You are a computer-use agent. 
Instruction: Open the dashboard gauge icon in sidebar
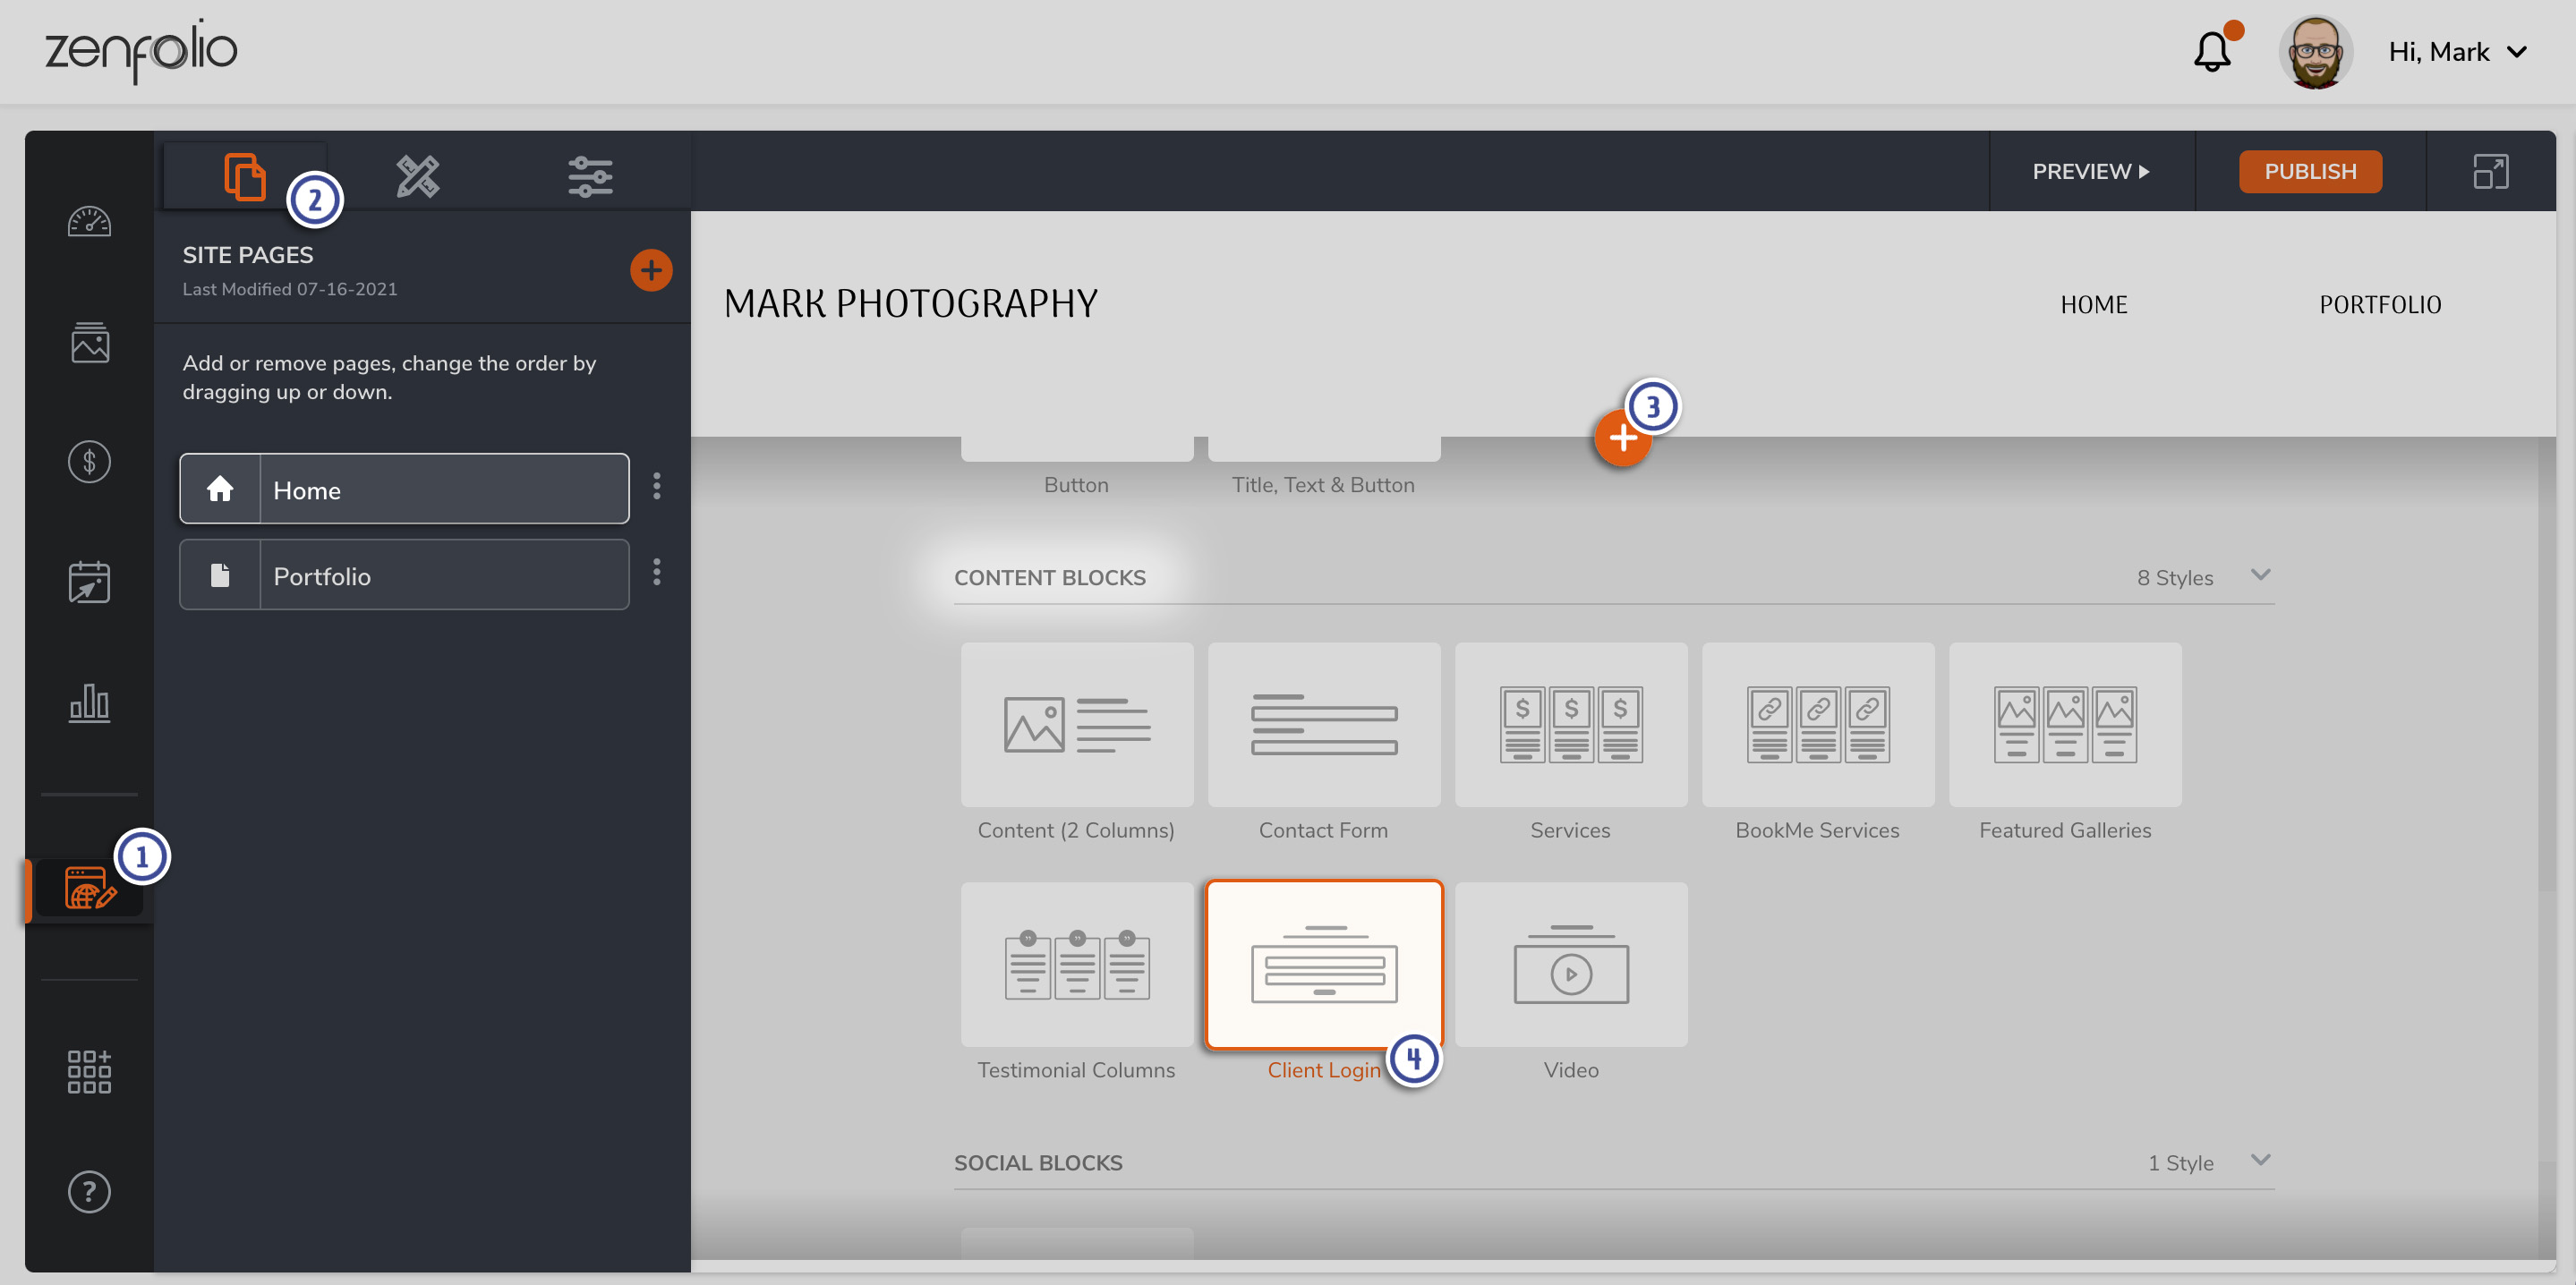(x=89, y=222)
